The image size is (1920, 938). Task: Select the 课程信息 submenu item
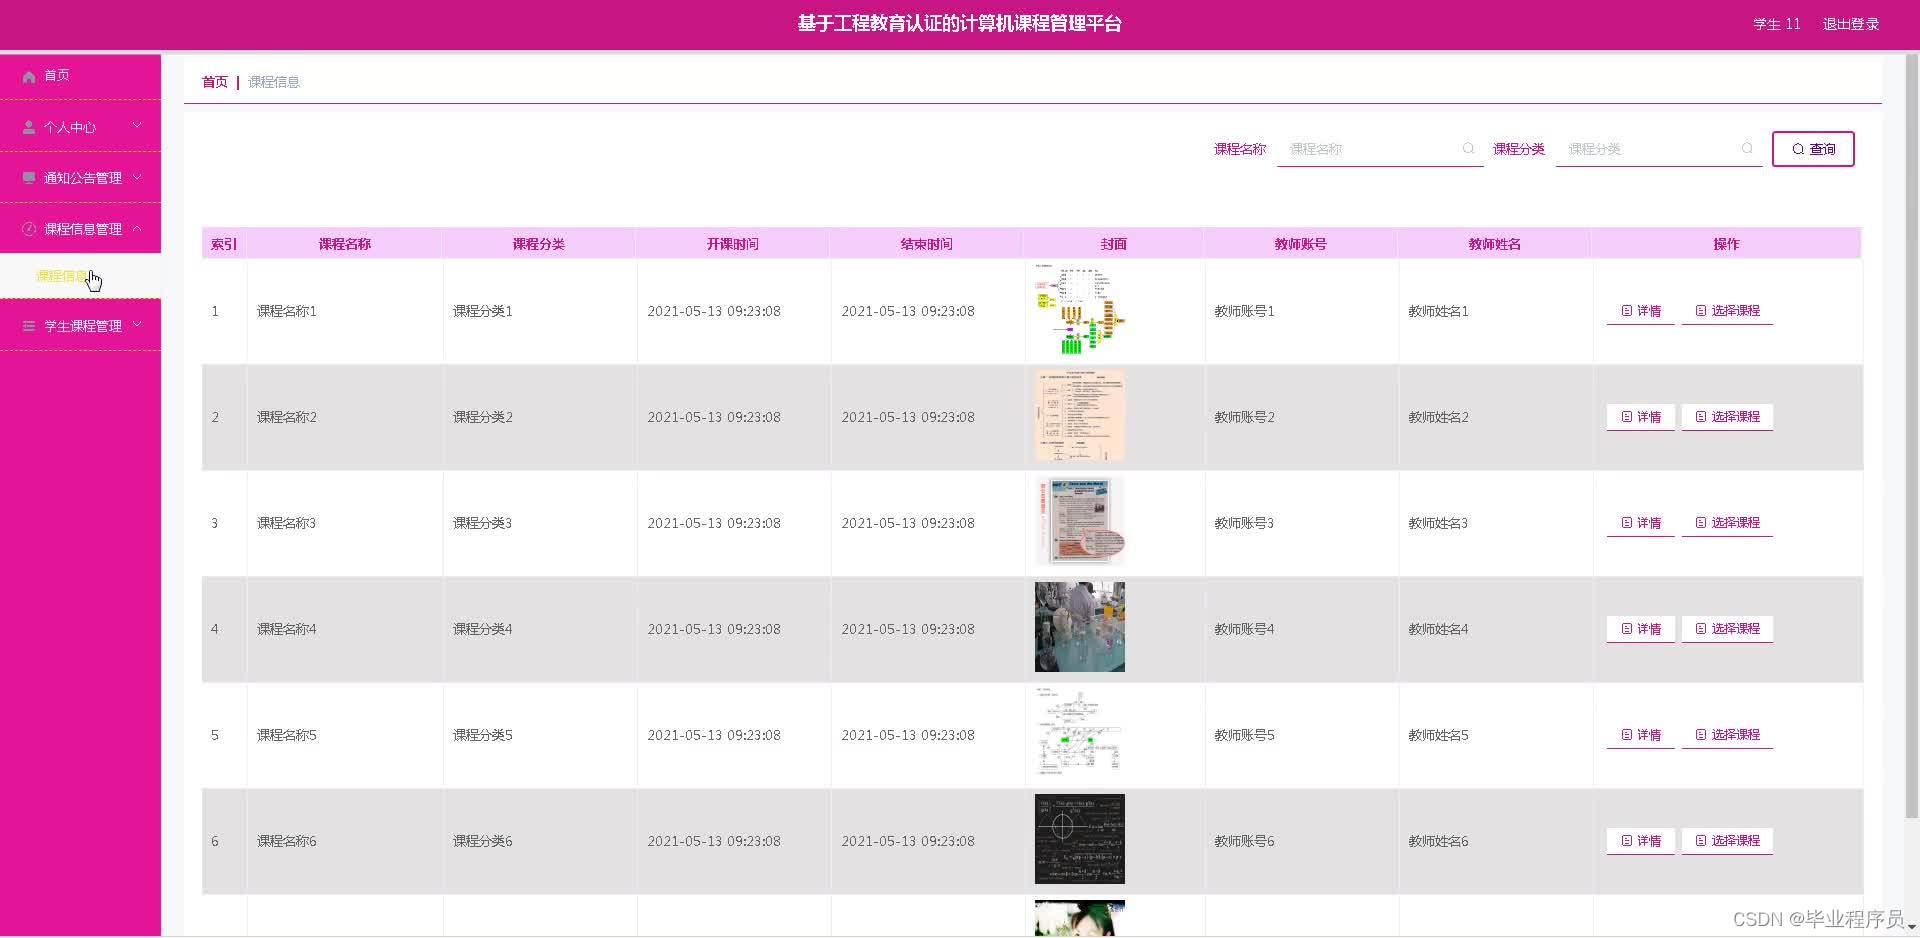coord(80,276)
